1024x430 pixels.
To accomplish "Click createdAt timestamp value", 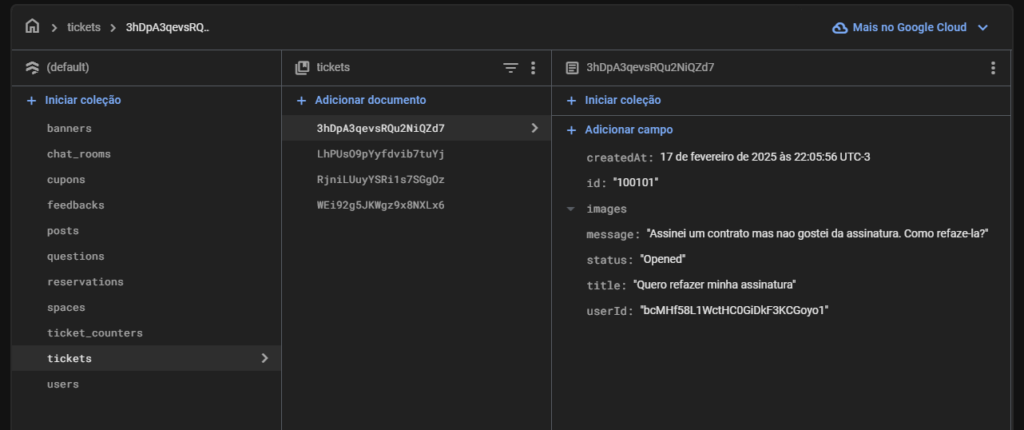I will (765, 157).
